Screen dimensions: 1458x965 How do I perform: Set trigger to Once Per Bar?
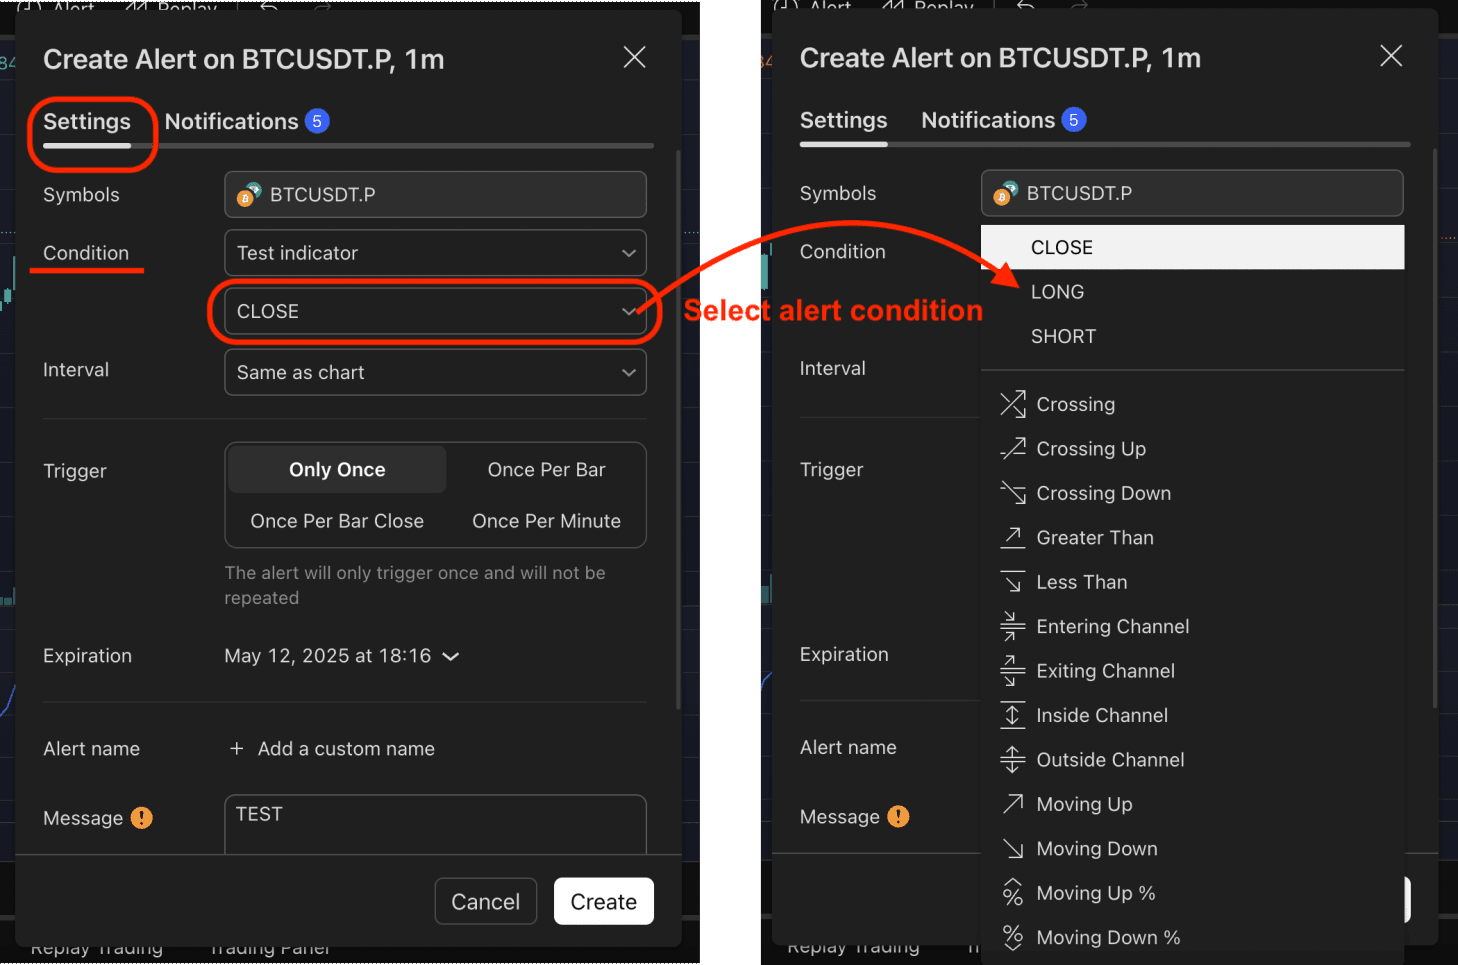[546, 470]
